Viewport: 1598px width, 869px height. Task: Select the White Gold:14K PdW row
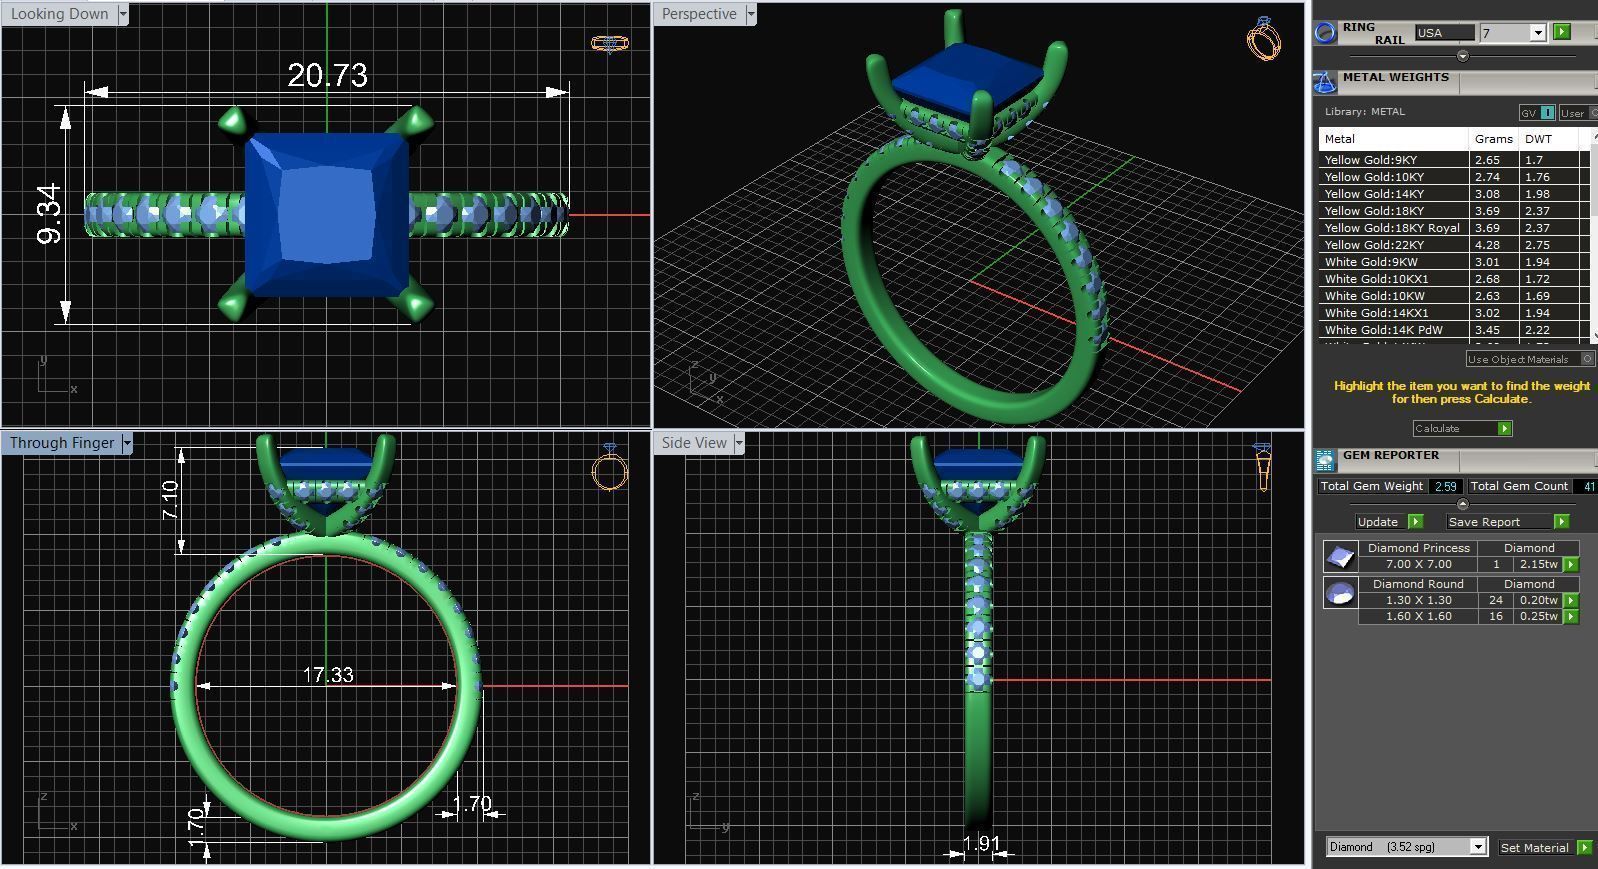tap(1454, 330)
